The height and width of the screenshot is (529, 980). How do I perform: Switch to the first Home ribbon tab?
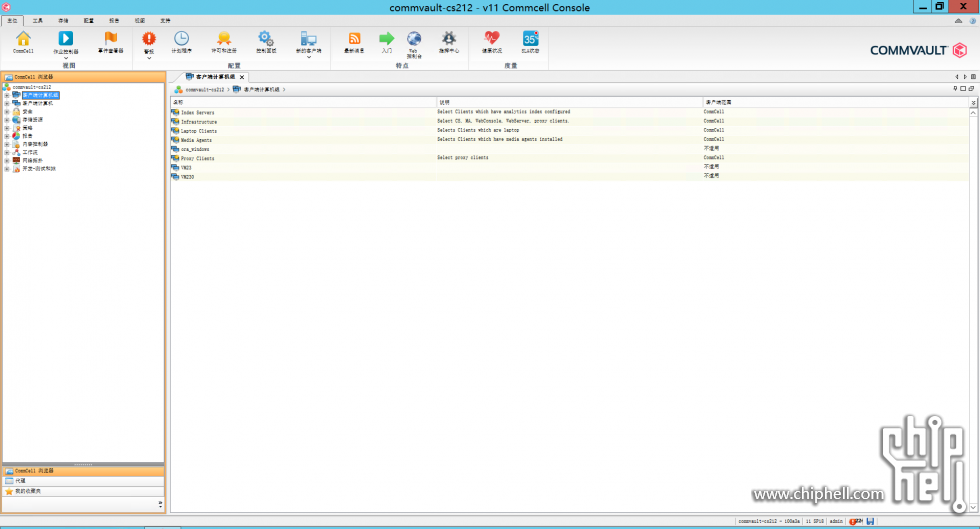coord(12,21)
